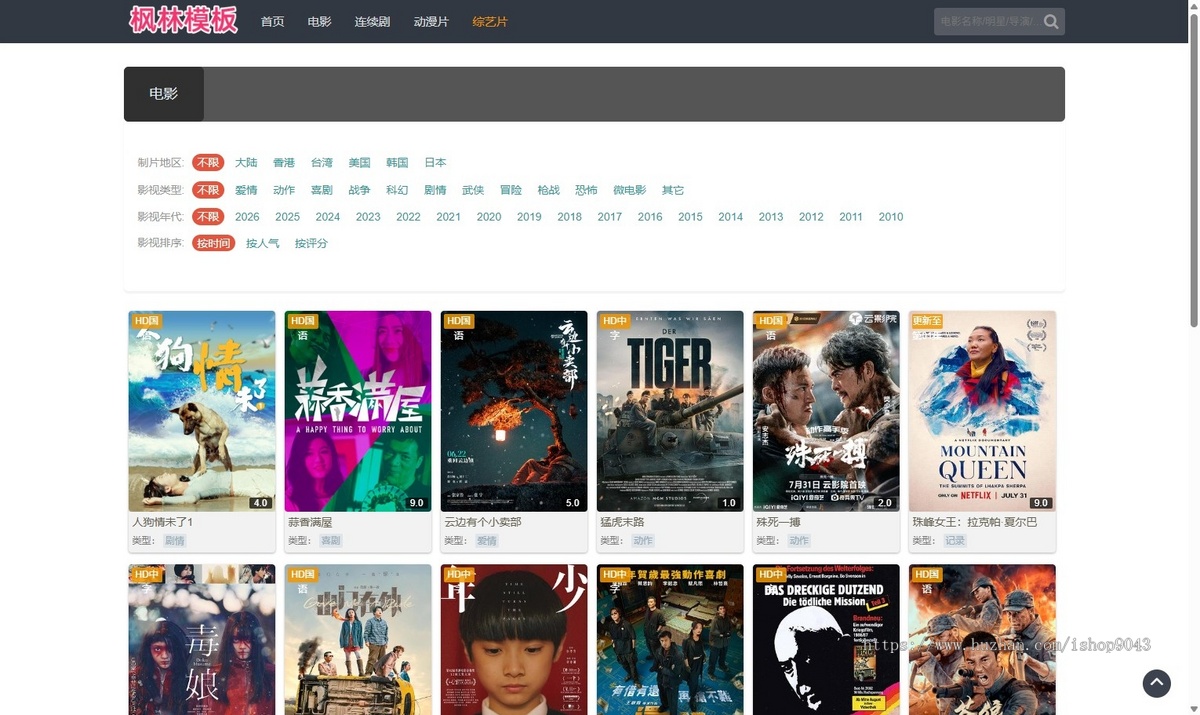The width and height of the screenshot is (1200, 715).
Task: Filter year by 2026
Action: (x=247, y=217)
